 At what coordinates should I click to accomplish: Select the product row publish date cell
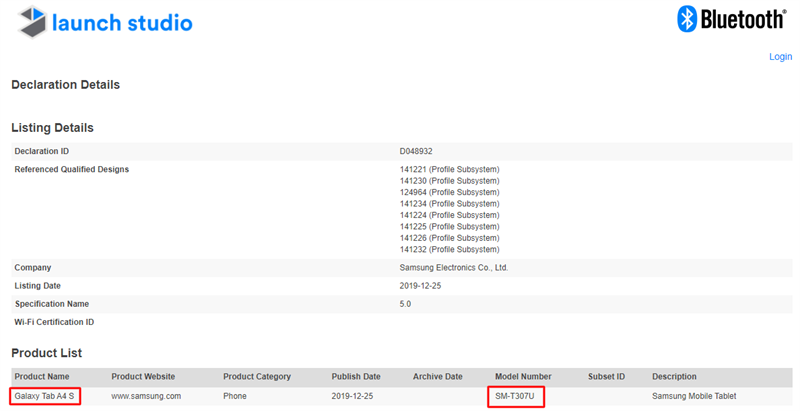[x=352, y=396]
